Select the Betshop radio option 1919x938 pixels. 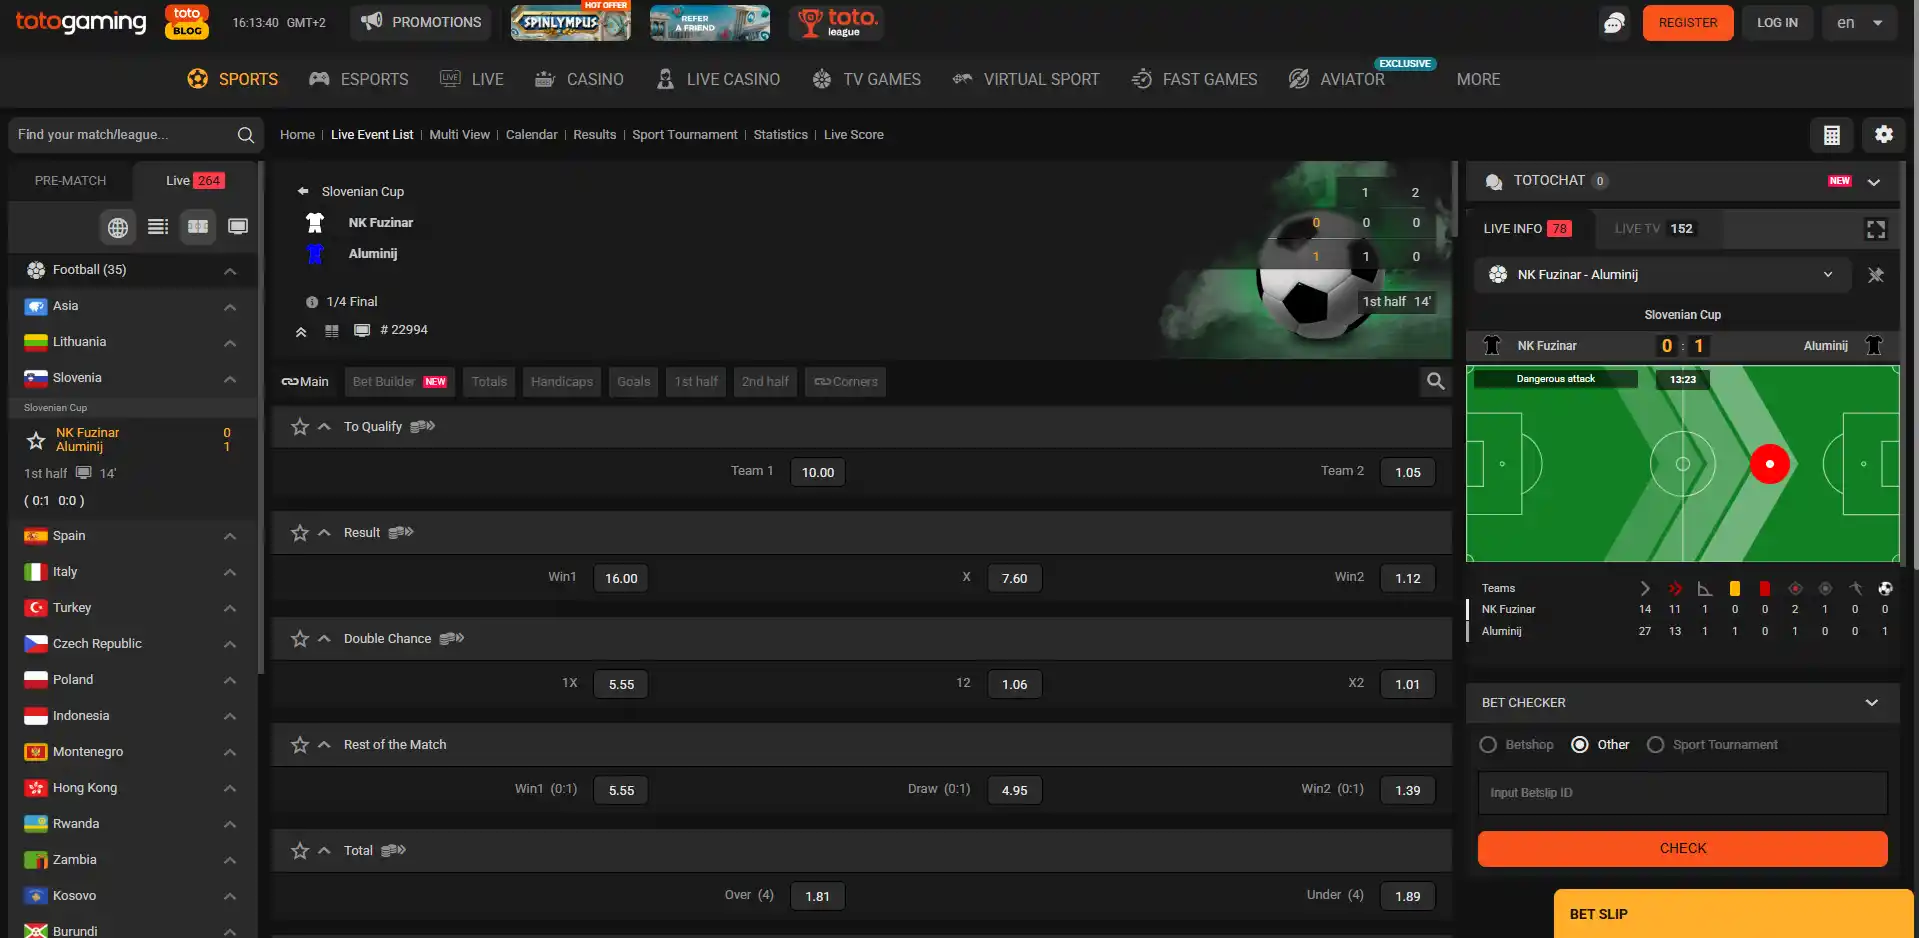click(1488, 745)
